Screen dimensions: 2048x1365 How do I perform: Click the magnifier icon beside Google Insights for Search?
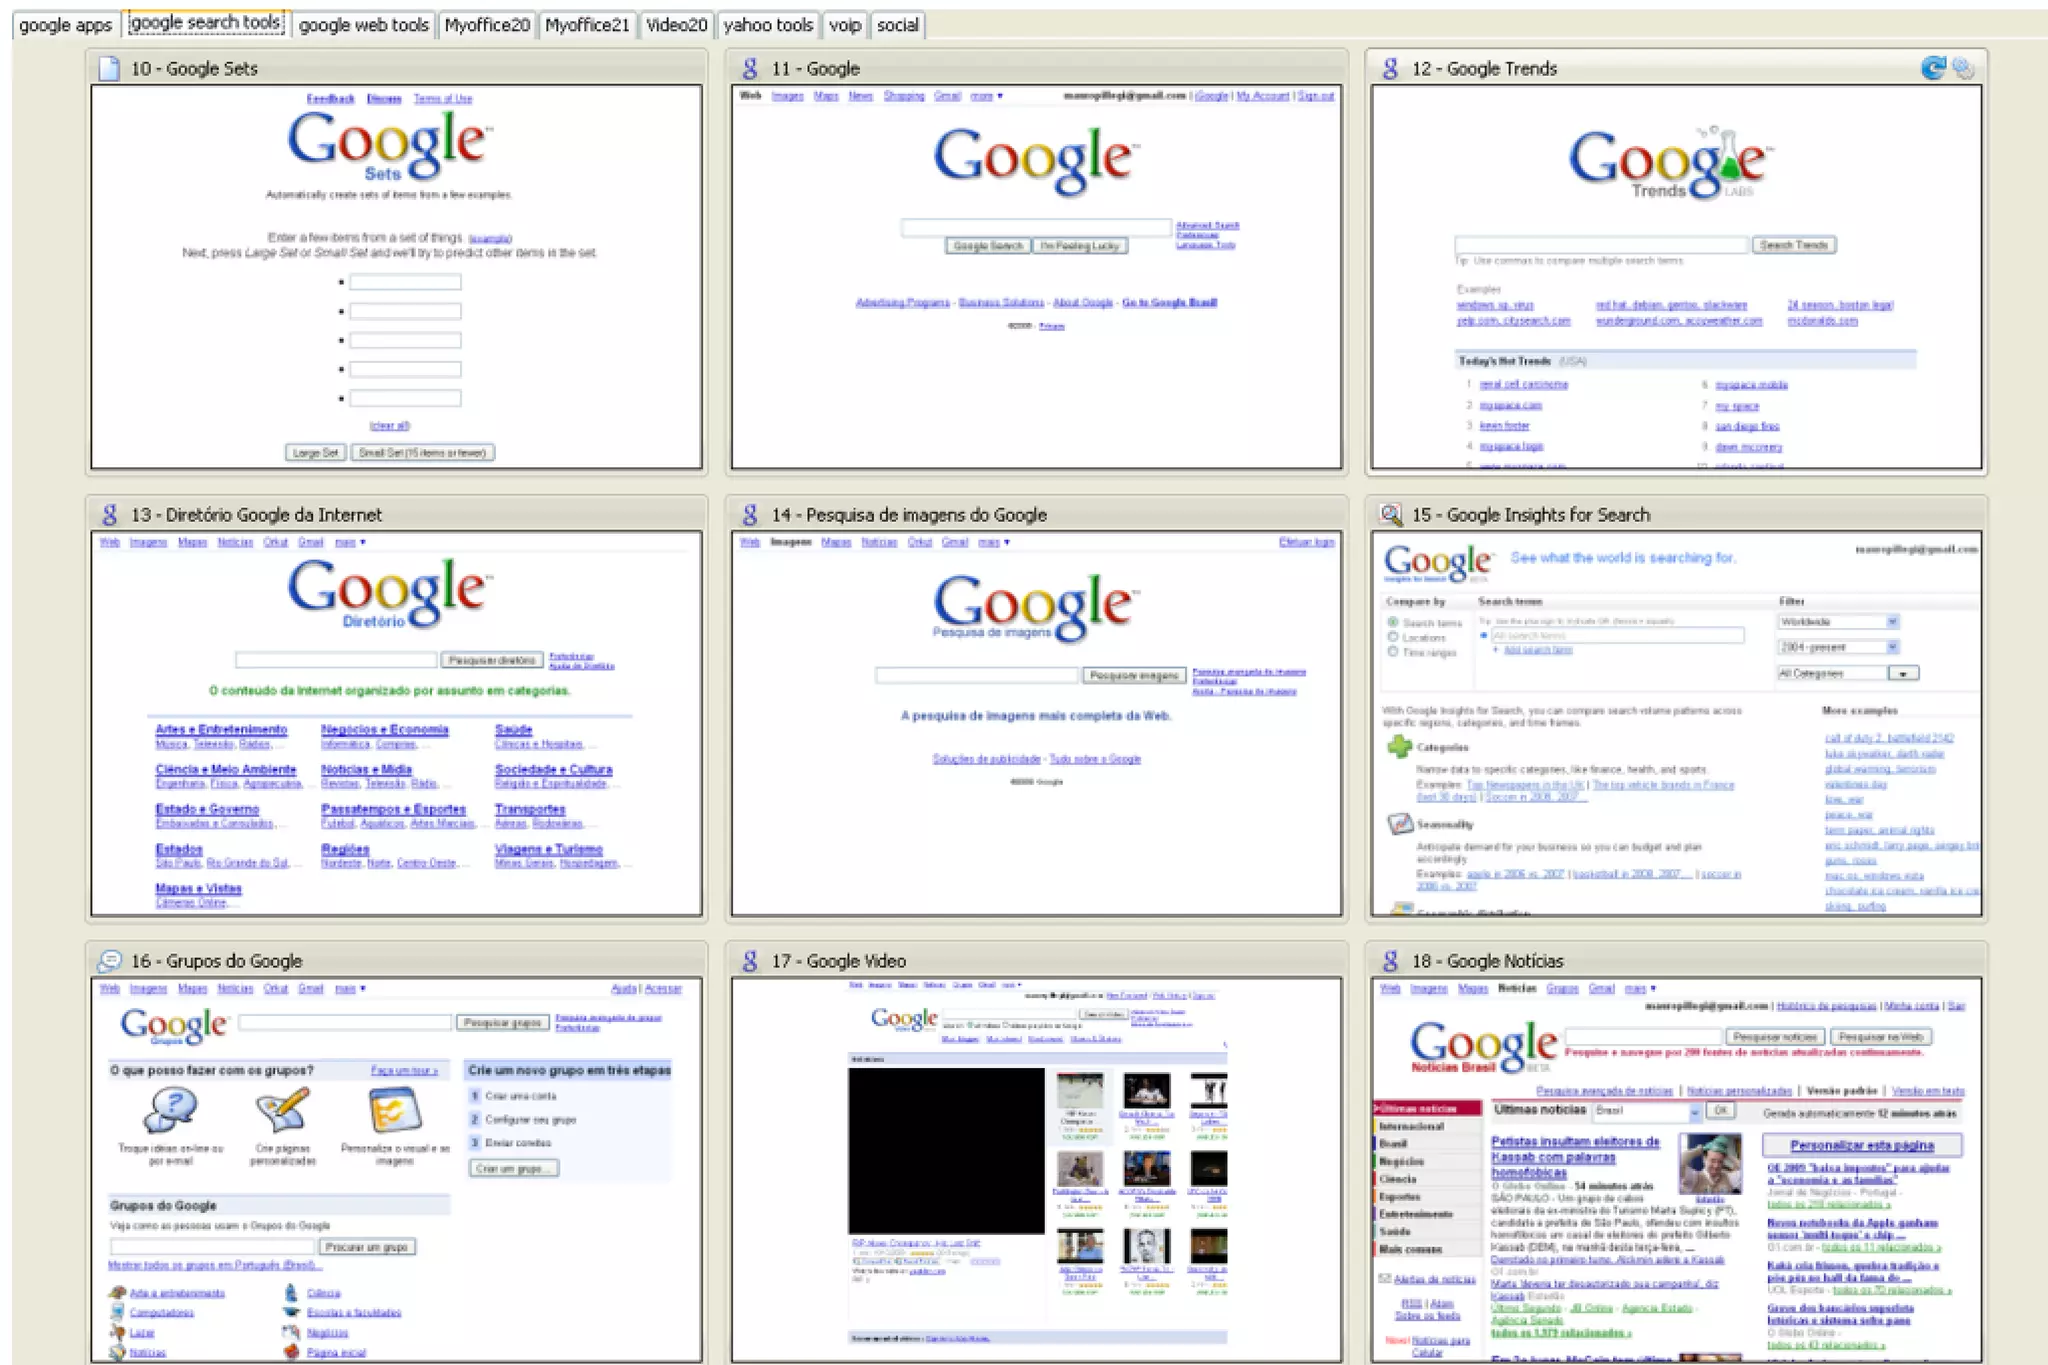[x=1390, y=514]
